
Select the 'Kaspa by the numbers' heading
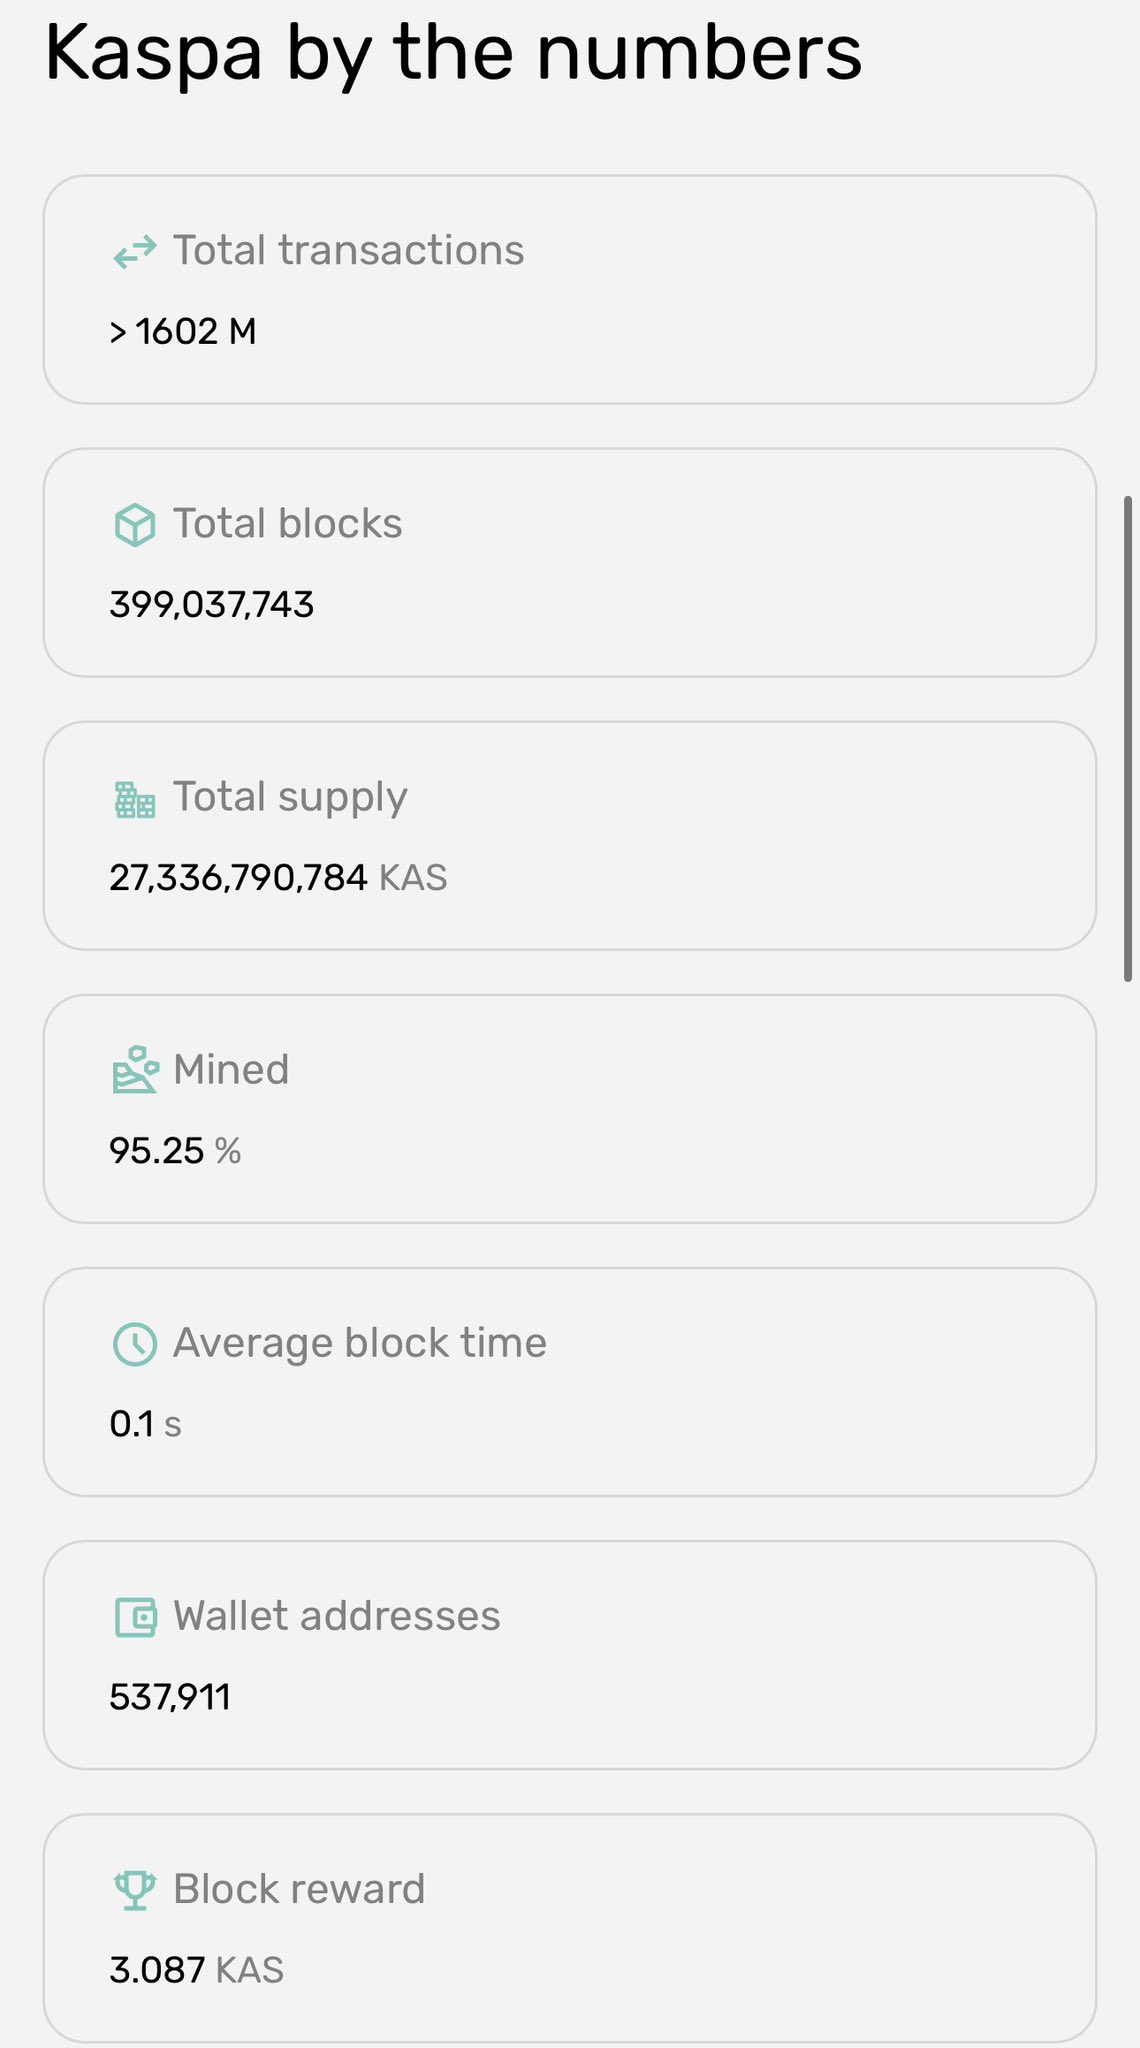pyautogui.click(x=453, y=52)
